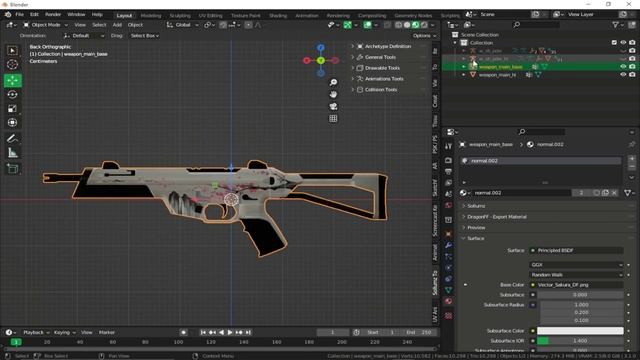Image resolution: width=640 pixels, height=360 pixels.
Task: Toggle camera view with the camera icon
Action: click(x=333, y=107)
